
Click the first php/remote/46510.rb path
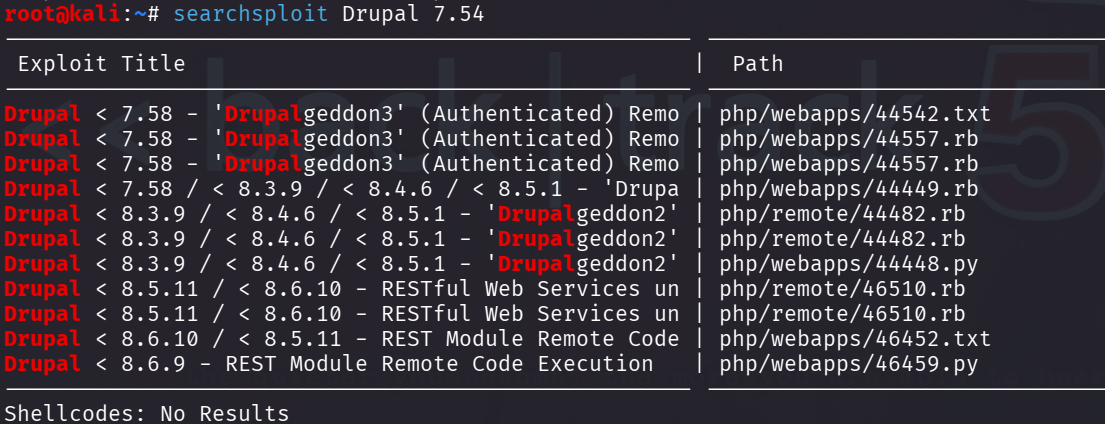(842, 289)
